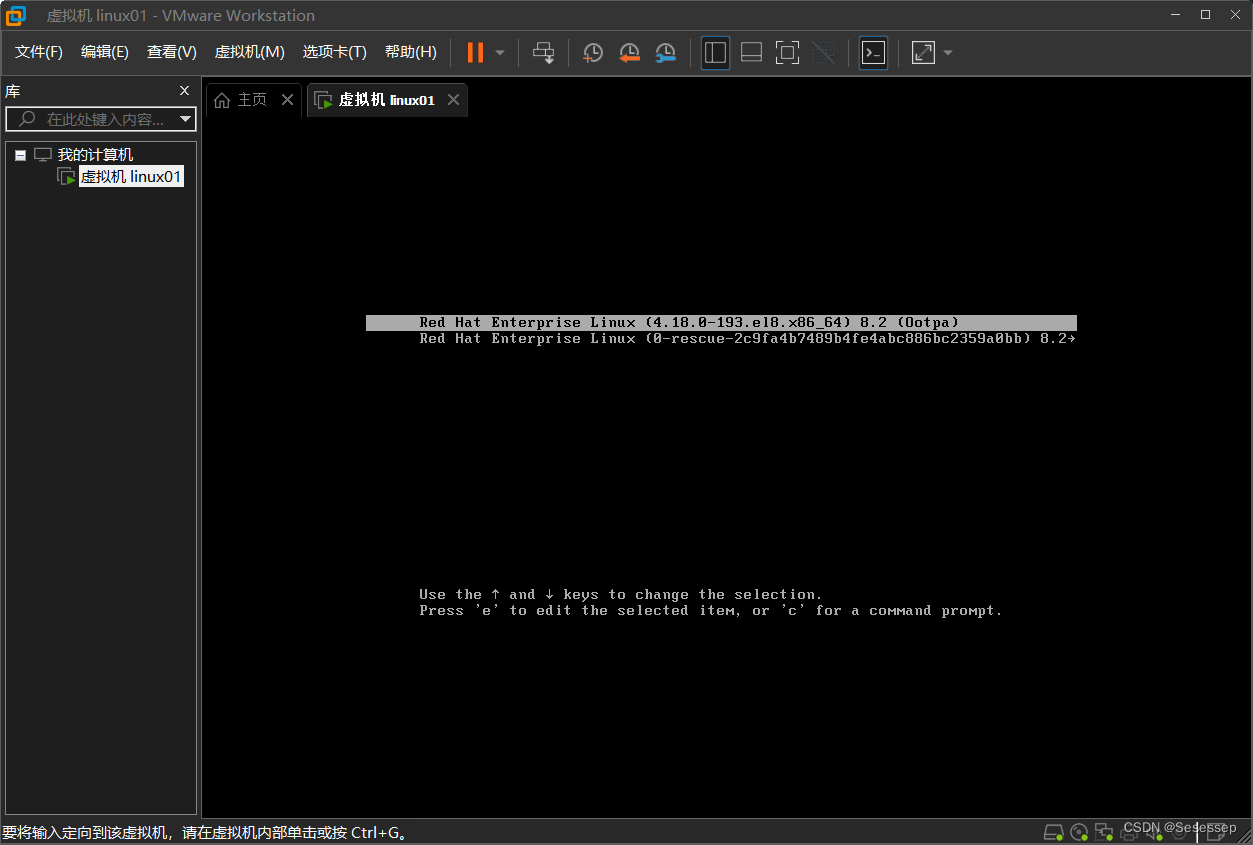Close the 虚拟机 linux01 tab

[453, 100]
